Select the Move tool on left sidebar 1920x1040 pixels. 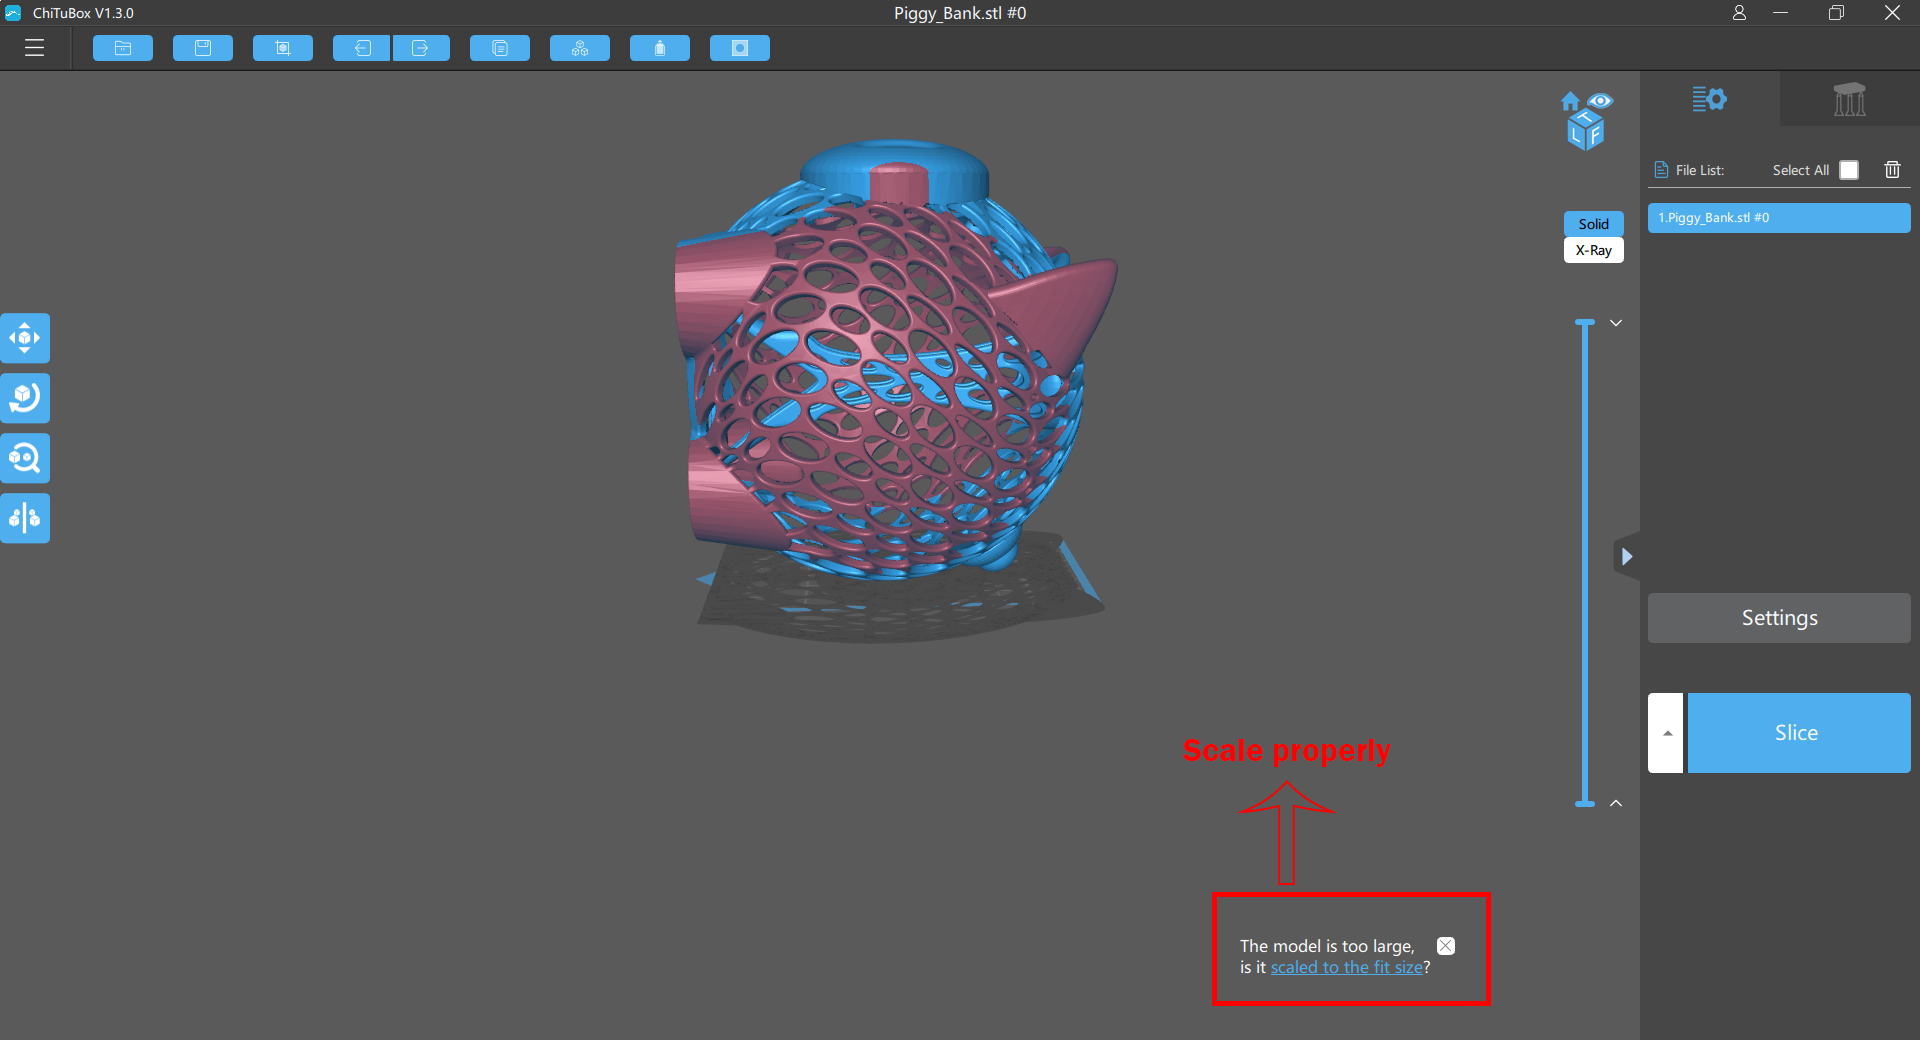tap(25, 338)
